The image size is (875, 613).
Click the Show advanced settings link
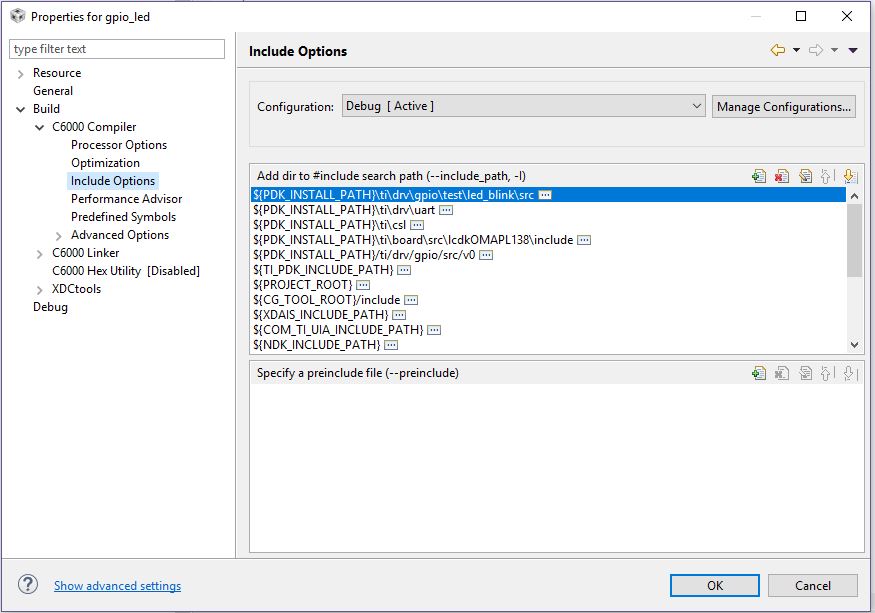(x=117, y=586)
